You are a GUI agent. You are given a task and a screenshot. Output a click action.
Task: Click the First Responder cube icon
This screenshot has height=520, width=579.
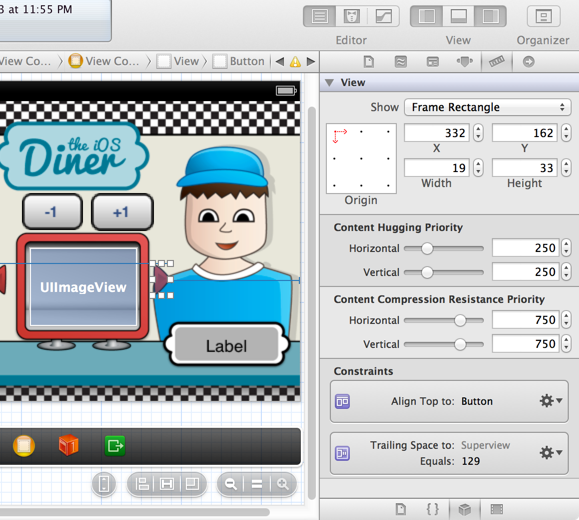click(69, 445)
